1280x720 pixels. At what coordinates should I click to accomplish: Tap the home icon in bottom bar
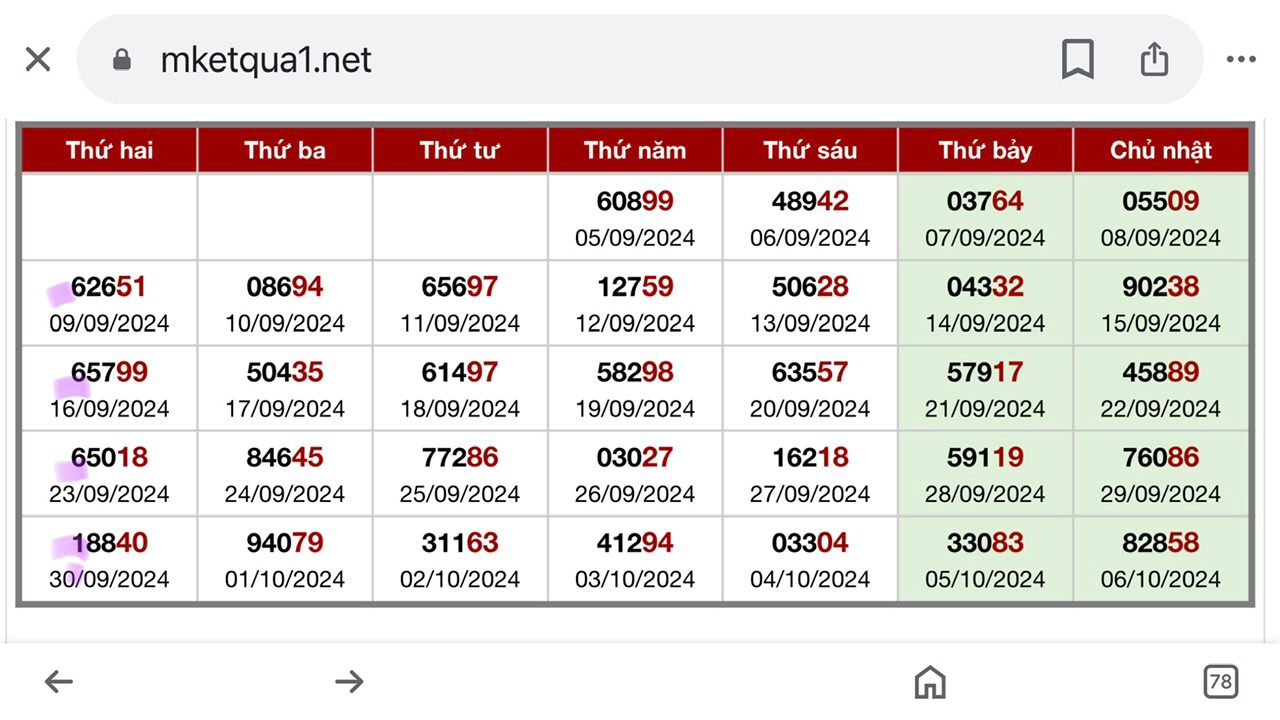930,682
